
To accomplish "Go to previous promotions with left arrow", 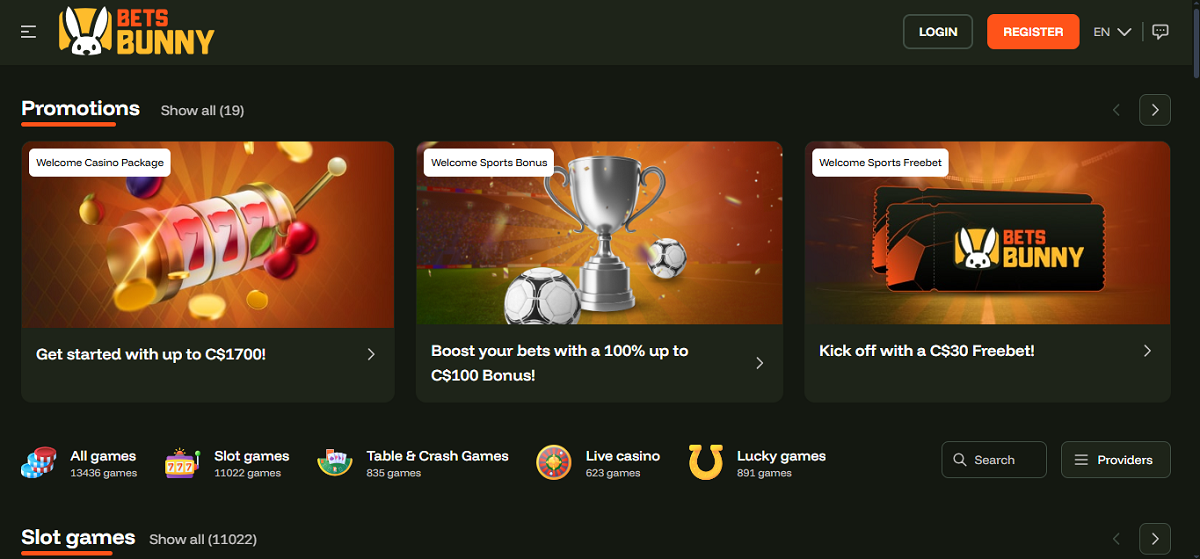I will [x=1117, y=110].
